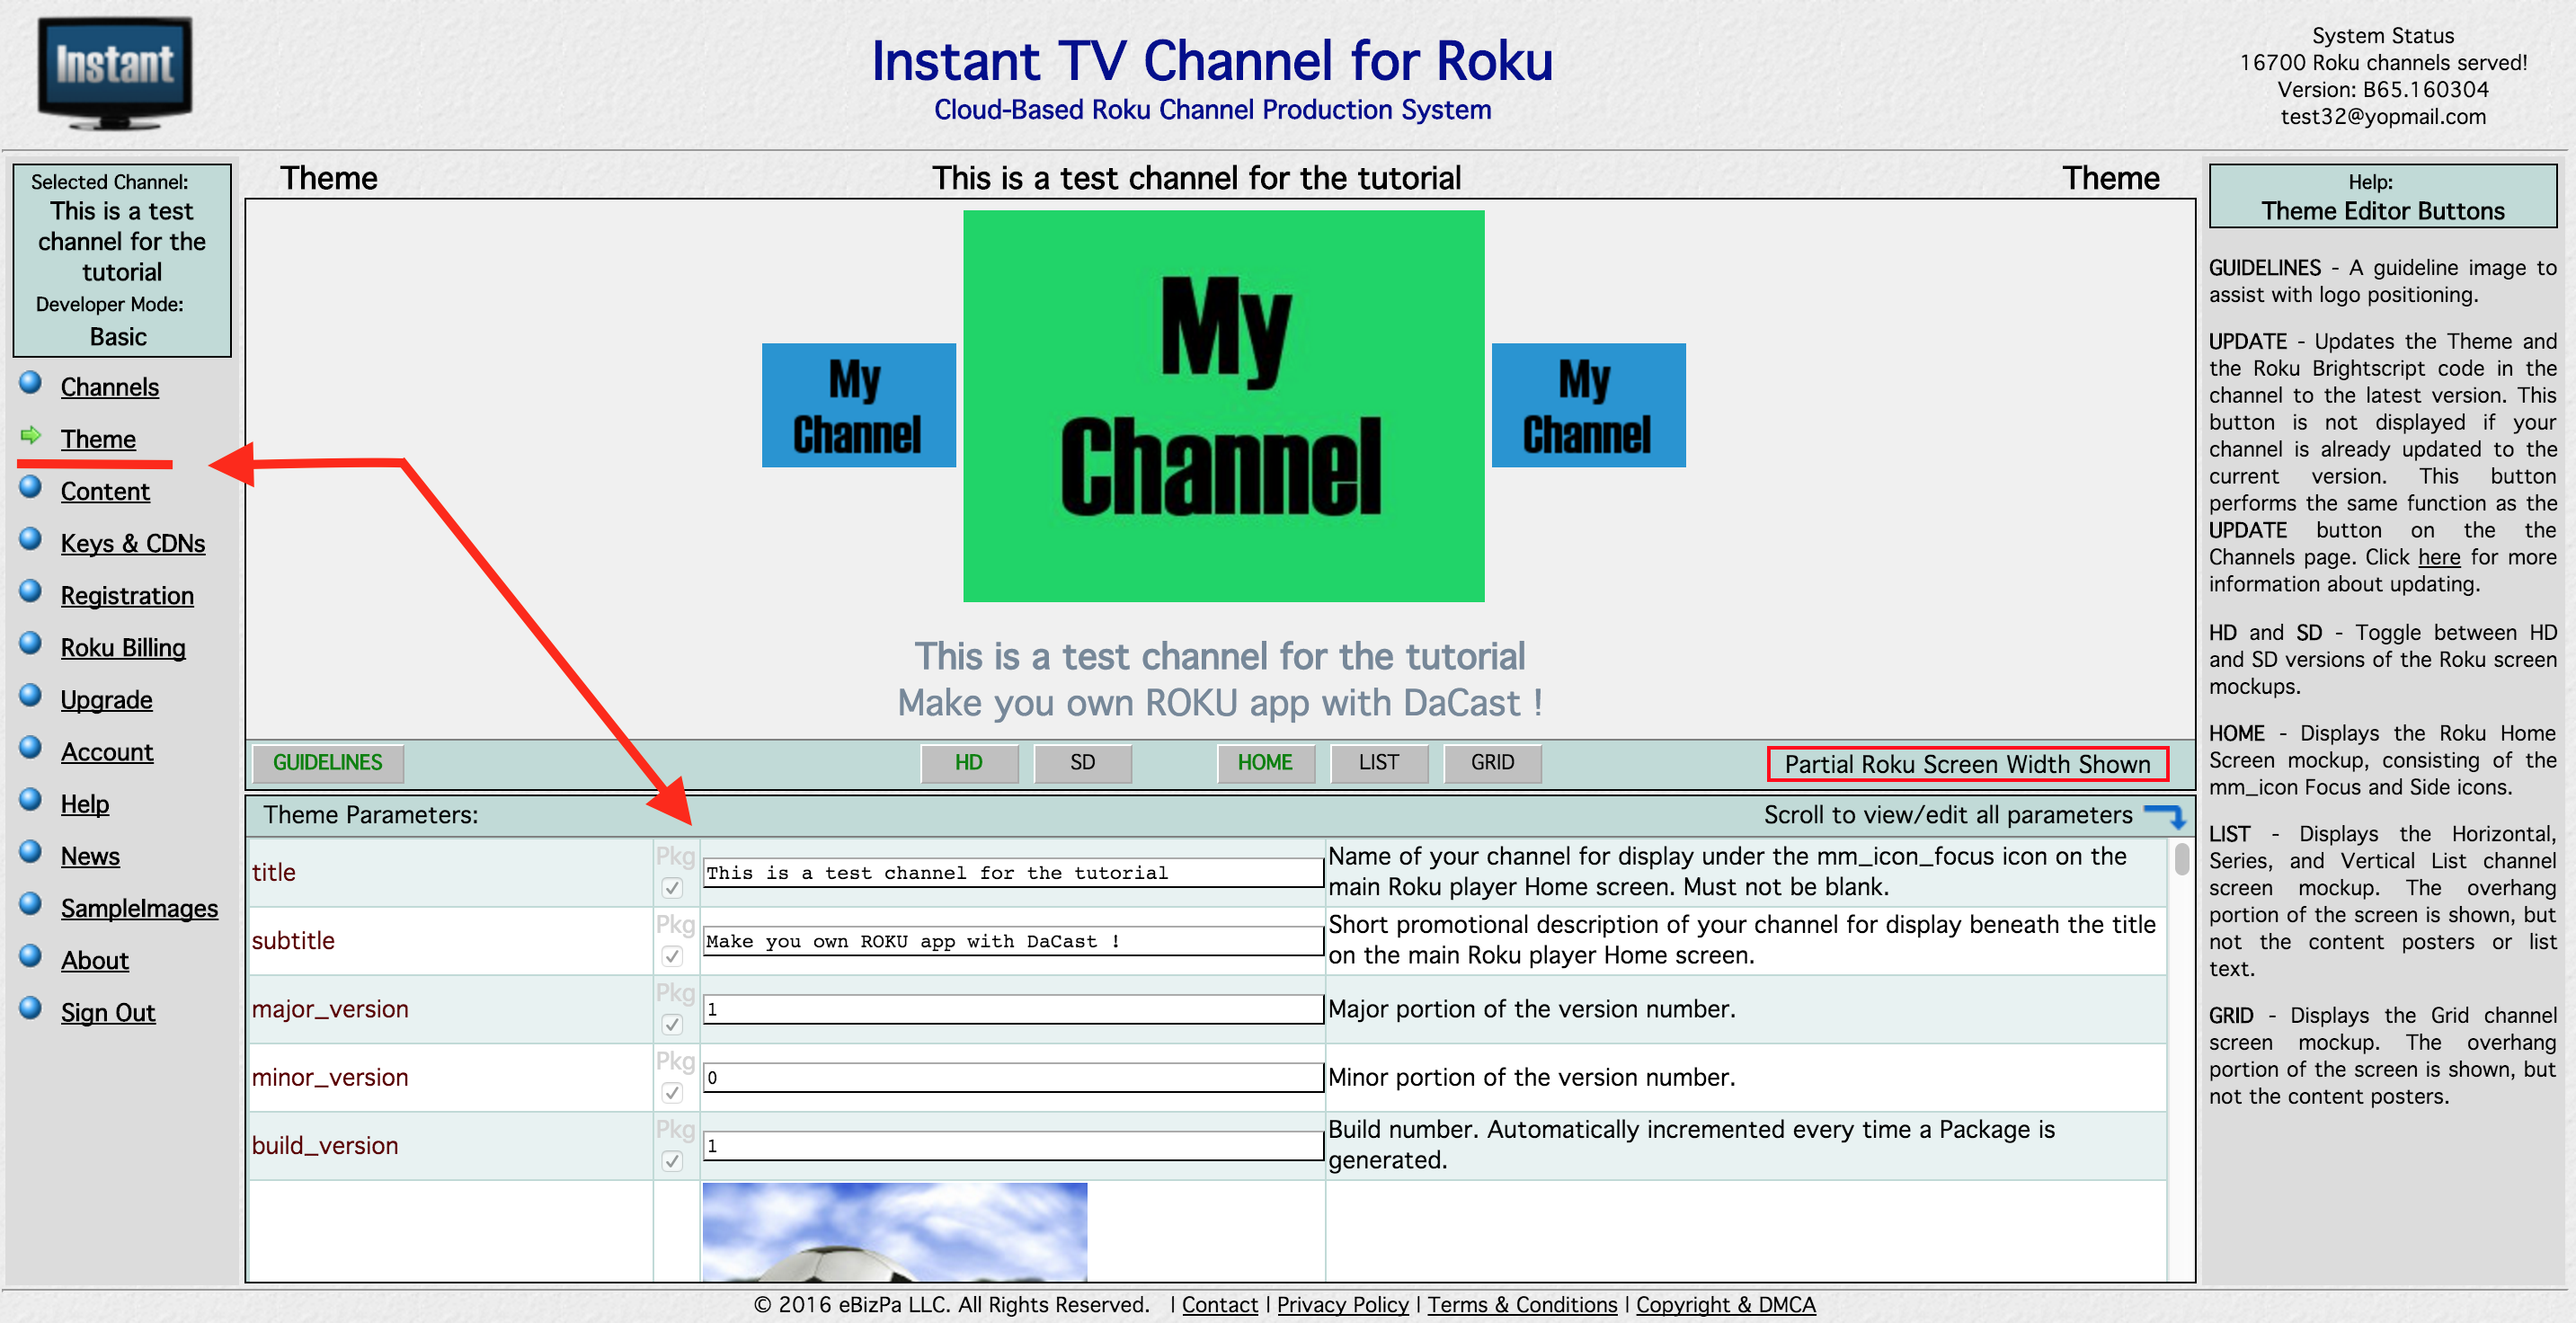
Task: Show the GRID screen mockup
Action: pos(1492,762)
